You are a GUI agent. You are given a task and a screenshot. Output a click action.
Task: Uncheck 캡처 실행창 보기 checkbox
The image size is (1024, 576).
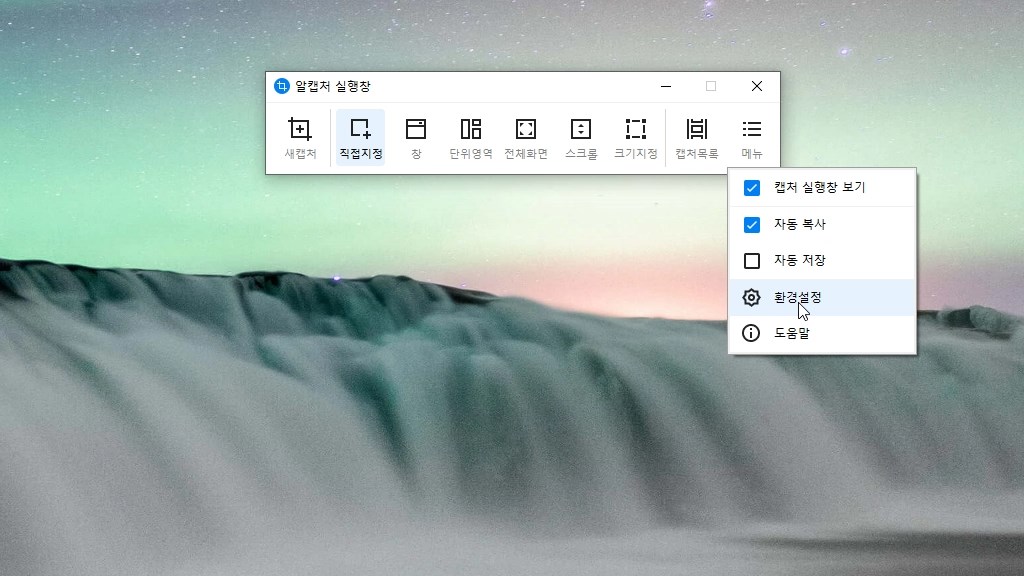tap(752, 188)
